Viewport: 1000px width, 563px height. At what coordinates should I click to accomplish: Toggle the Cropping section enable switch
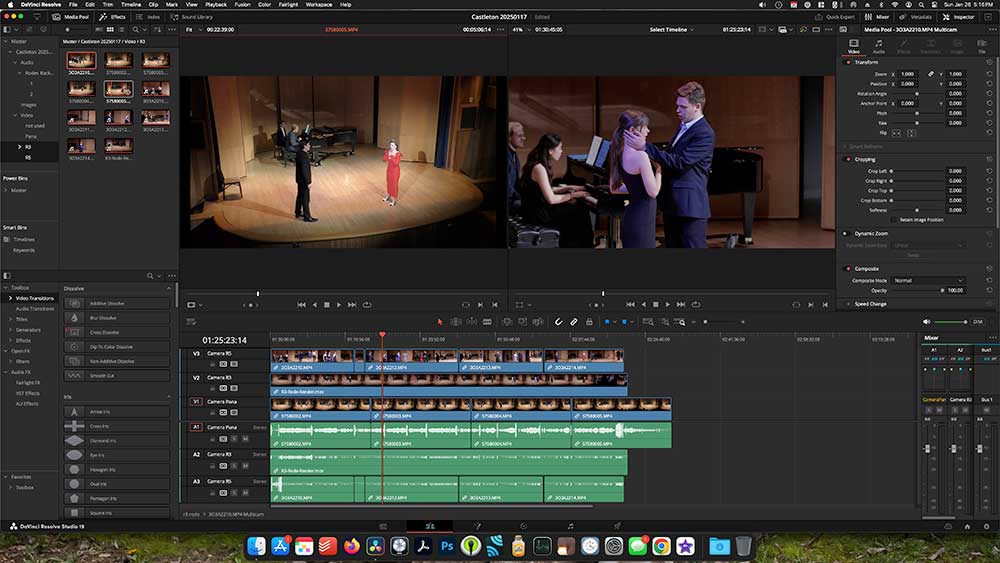coord(848,159)
